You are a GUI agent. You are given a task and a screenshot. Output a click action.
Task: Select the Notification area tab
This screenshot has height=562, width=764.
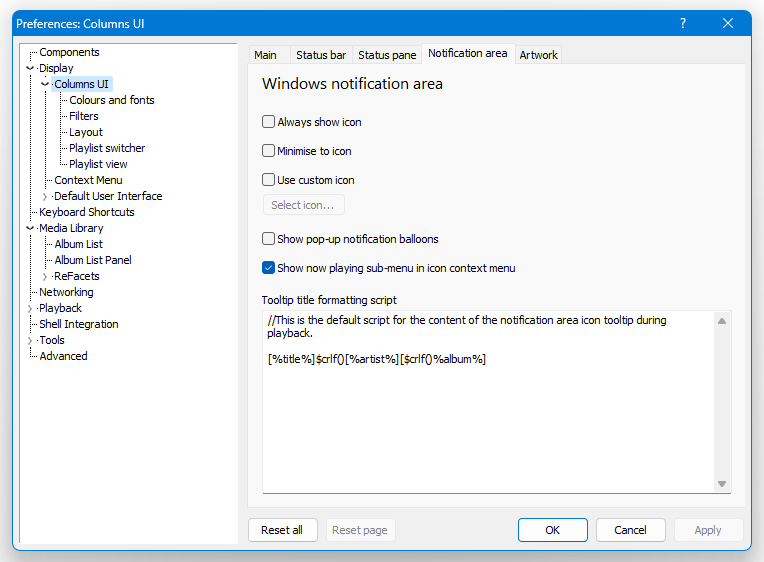[x=468, y=53]
